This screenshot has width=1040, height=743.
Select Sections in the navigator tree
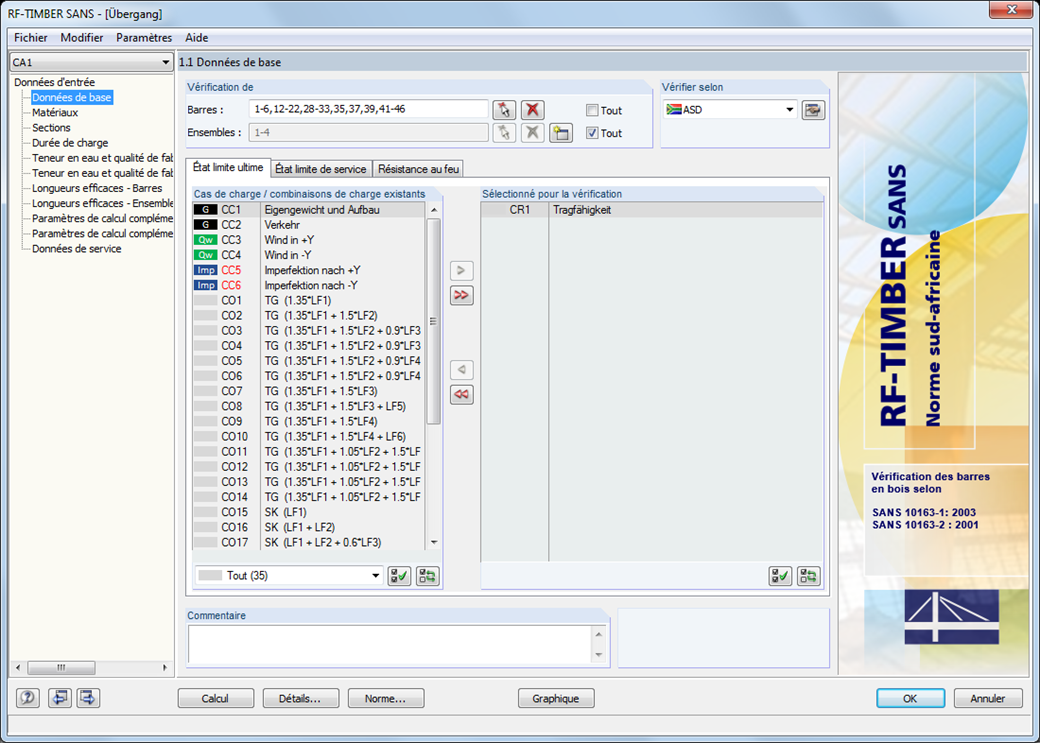pos(51,128)
